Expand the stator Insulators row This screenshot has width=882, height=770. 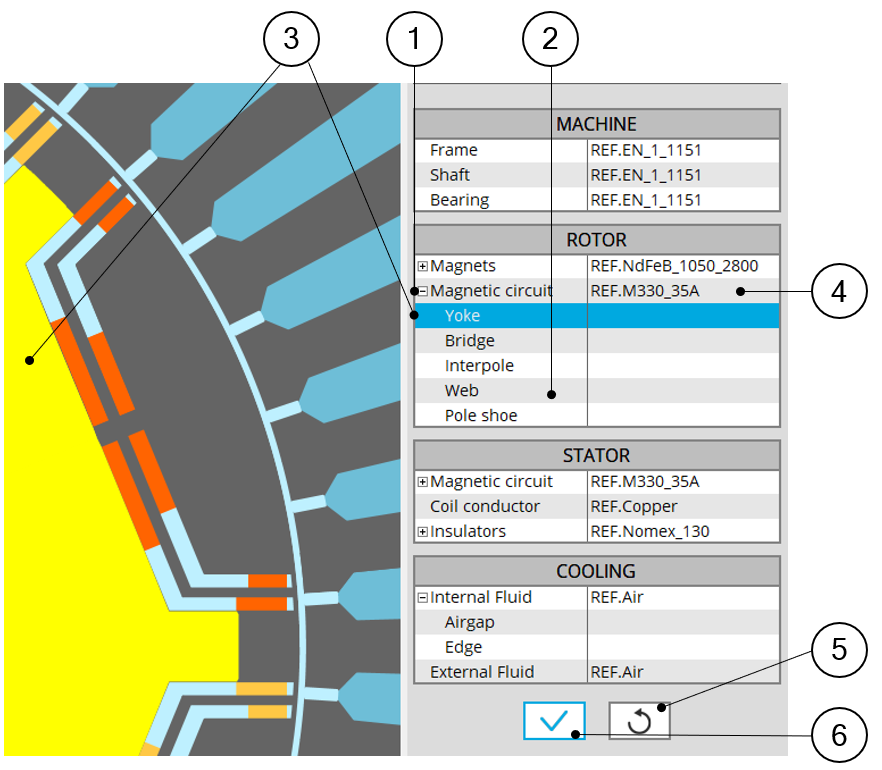coord(423,532)
